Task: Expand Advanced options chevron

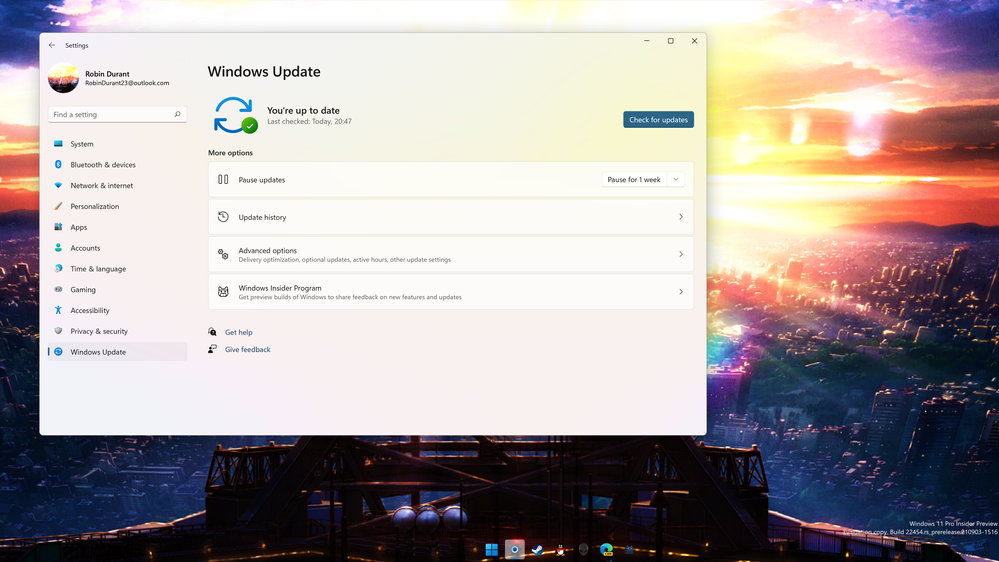Action: tap(680, 254)
